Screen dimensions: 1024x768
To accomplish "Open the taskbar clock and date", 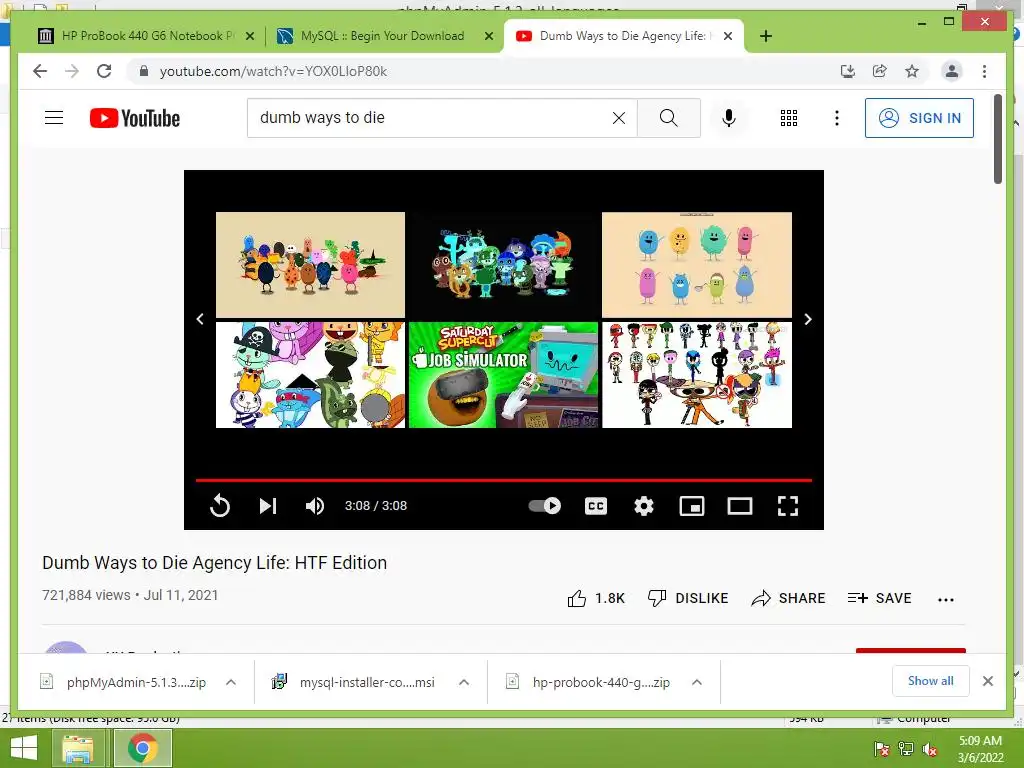I will [x=980, y=749].
